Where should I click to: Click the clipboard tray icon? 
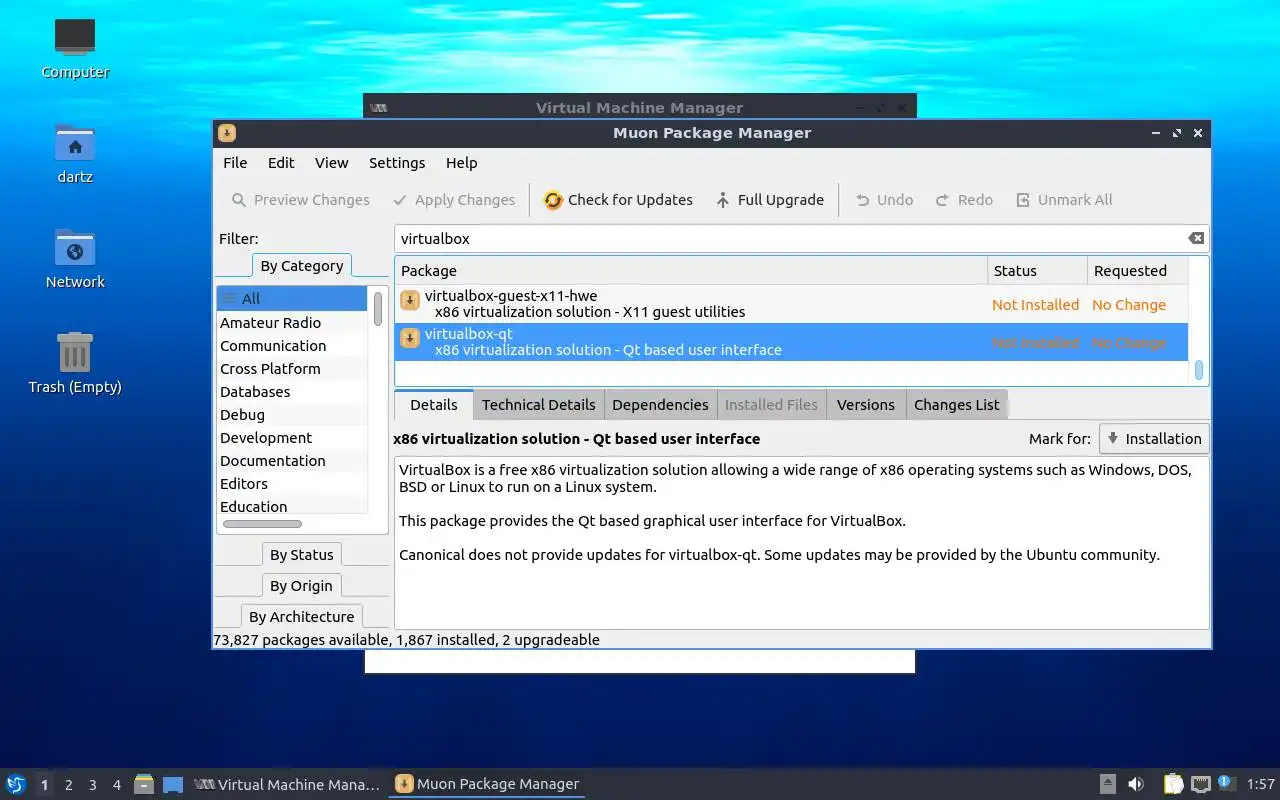[1173, 784]
